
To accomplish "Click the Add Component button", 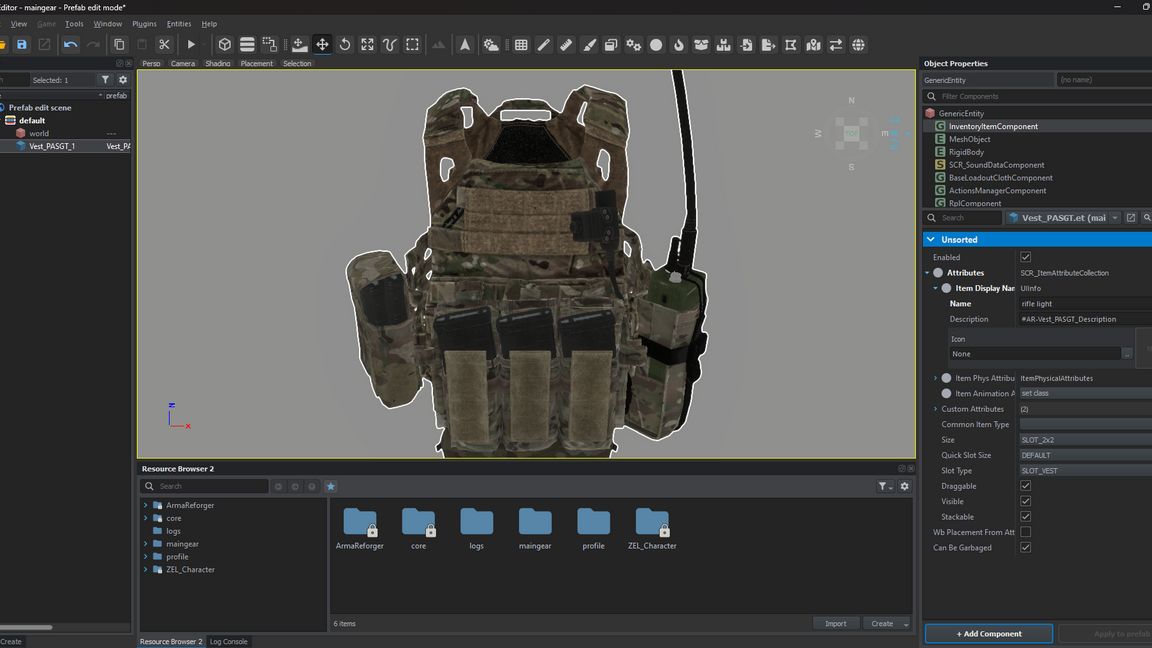I will (988, 634).
